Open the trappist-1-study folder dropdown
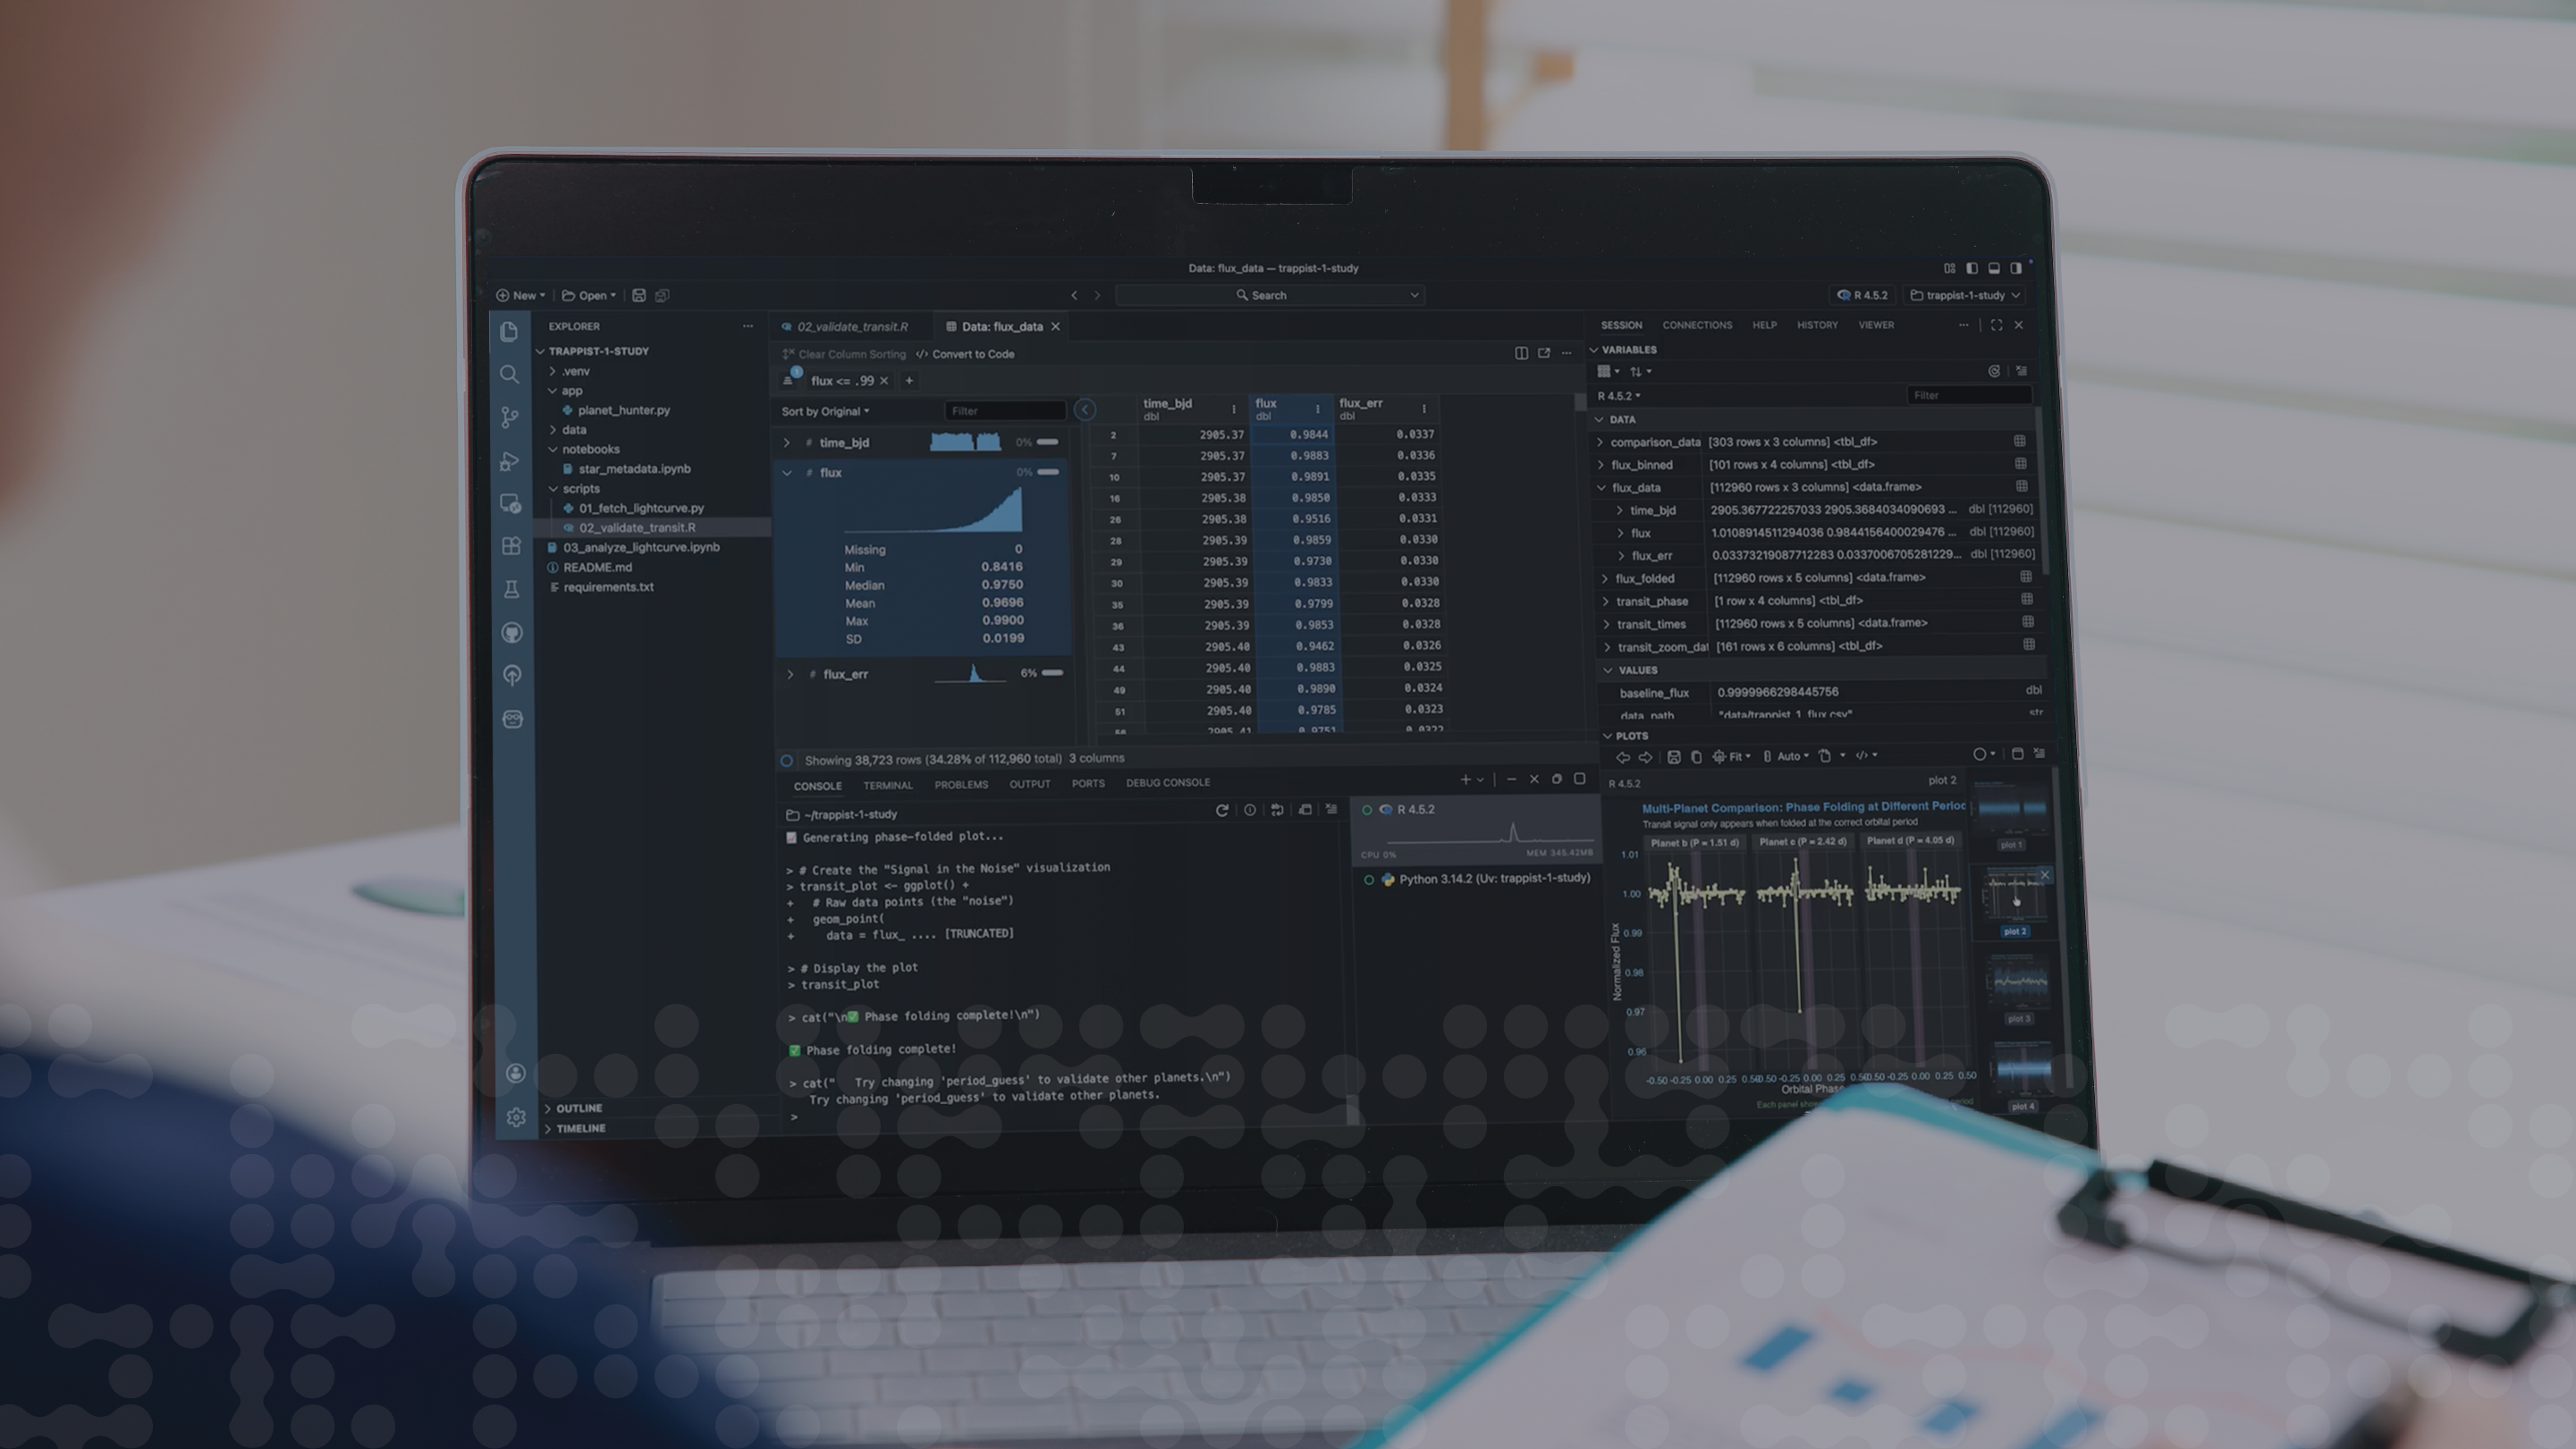This screenshot has width=2576, height=1449. pos(1966,295)
